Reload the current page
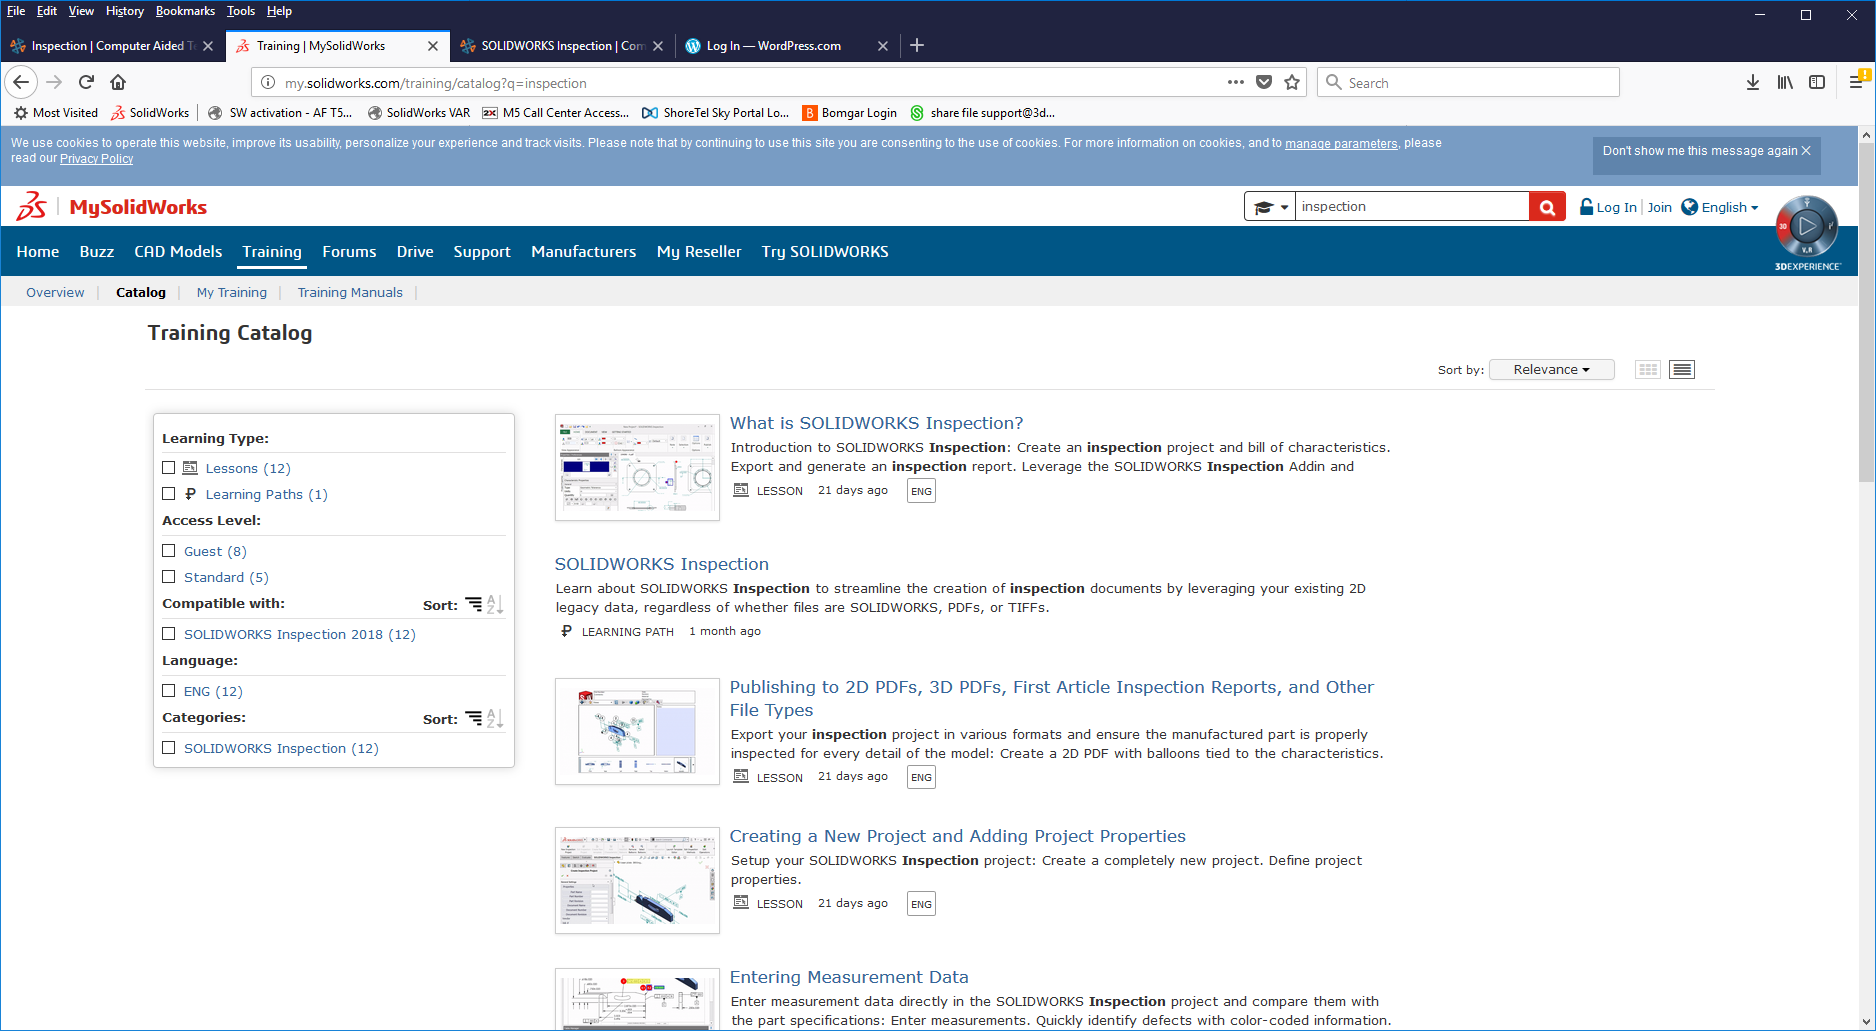 click(86, 82)
